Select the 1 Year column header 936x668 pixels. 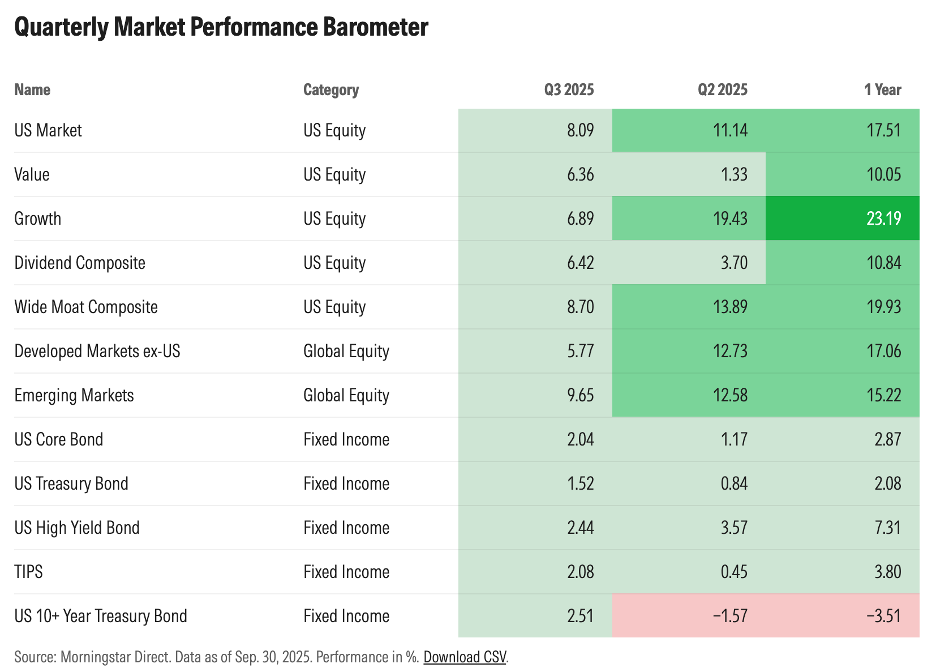point(882,90)
